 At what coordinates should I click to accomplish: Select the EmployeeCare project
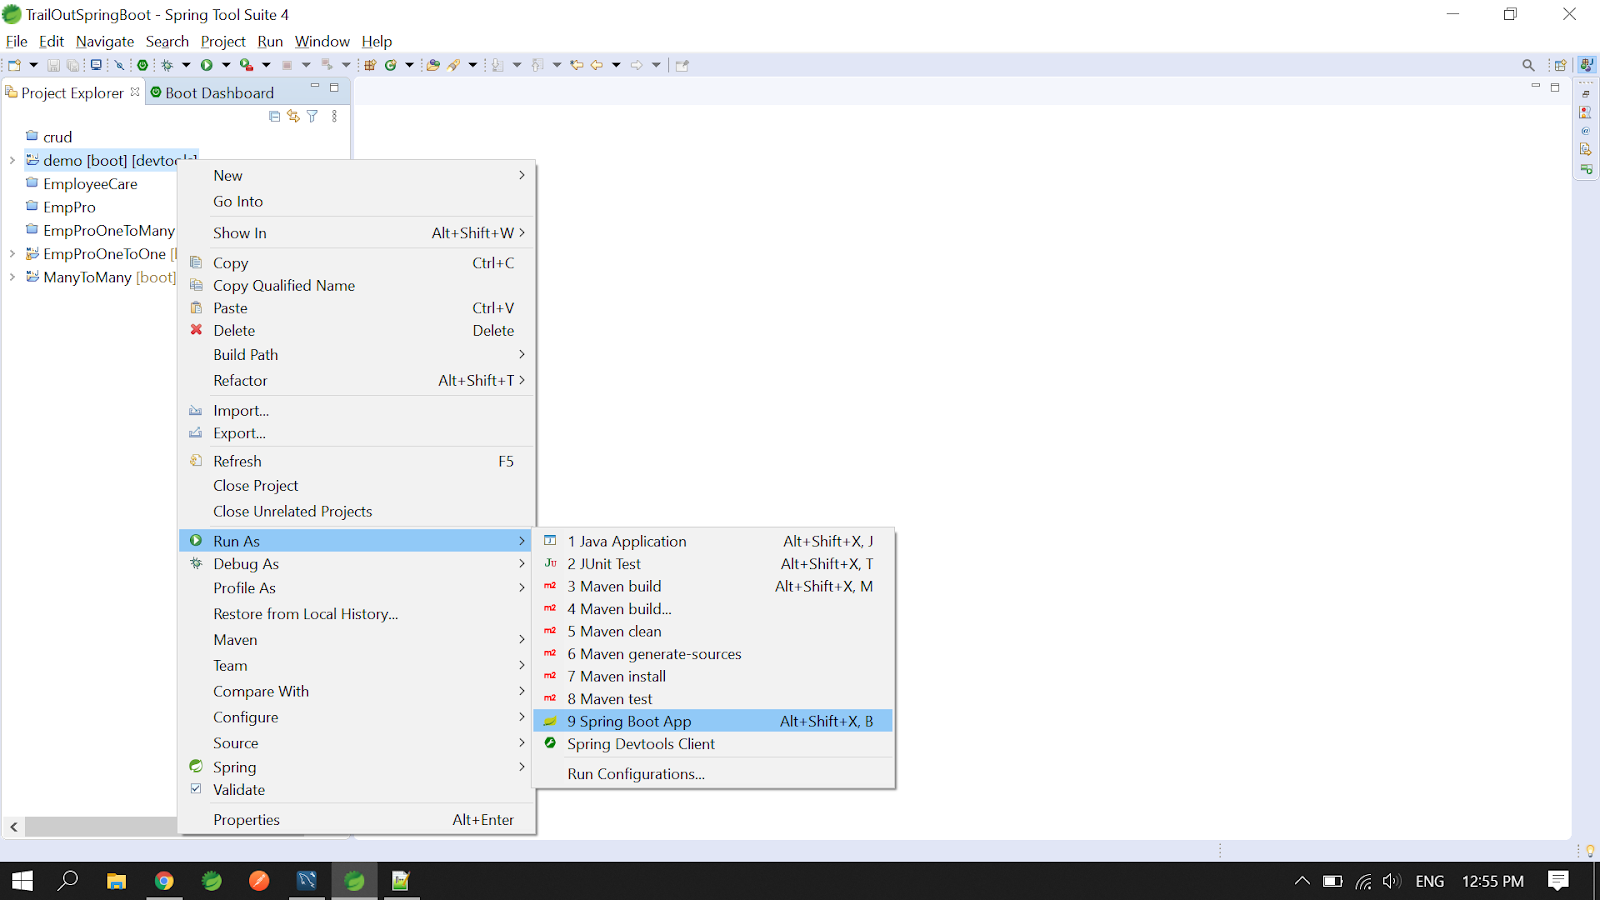82,184
